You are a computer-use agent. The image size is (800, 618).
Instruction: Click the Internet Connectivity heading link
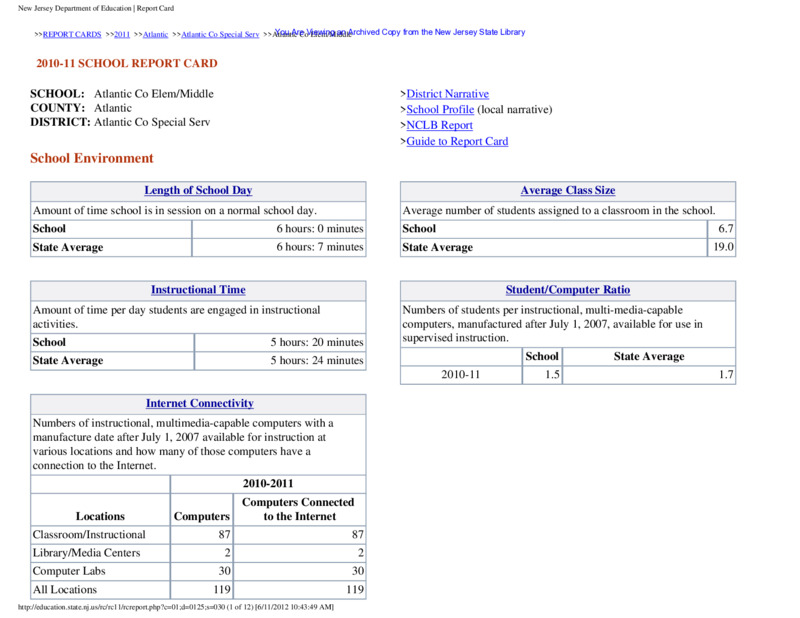(199, 404)
